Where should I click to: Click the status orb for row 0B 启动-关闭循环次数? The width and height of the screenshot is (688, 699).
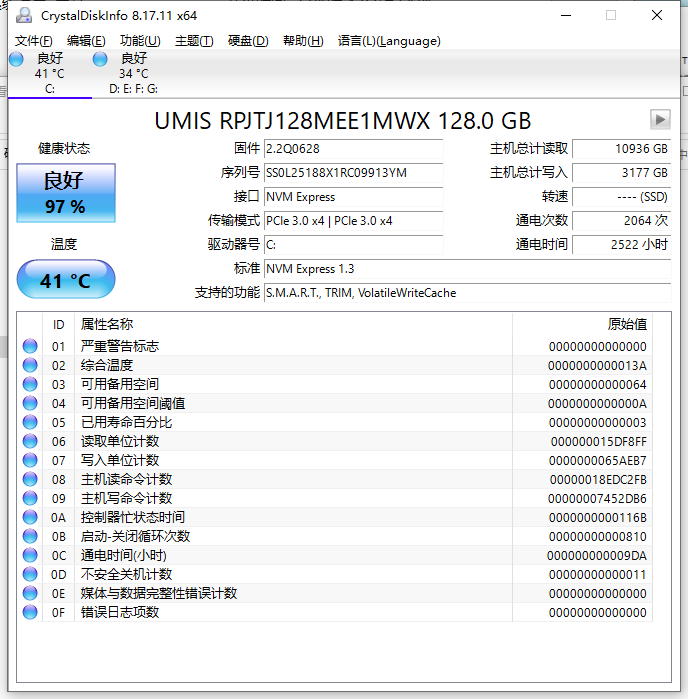coord(30,536)
